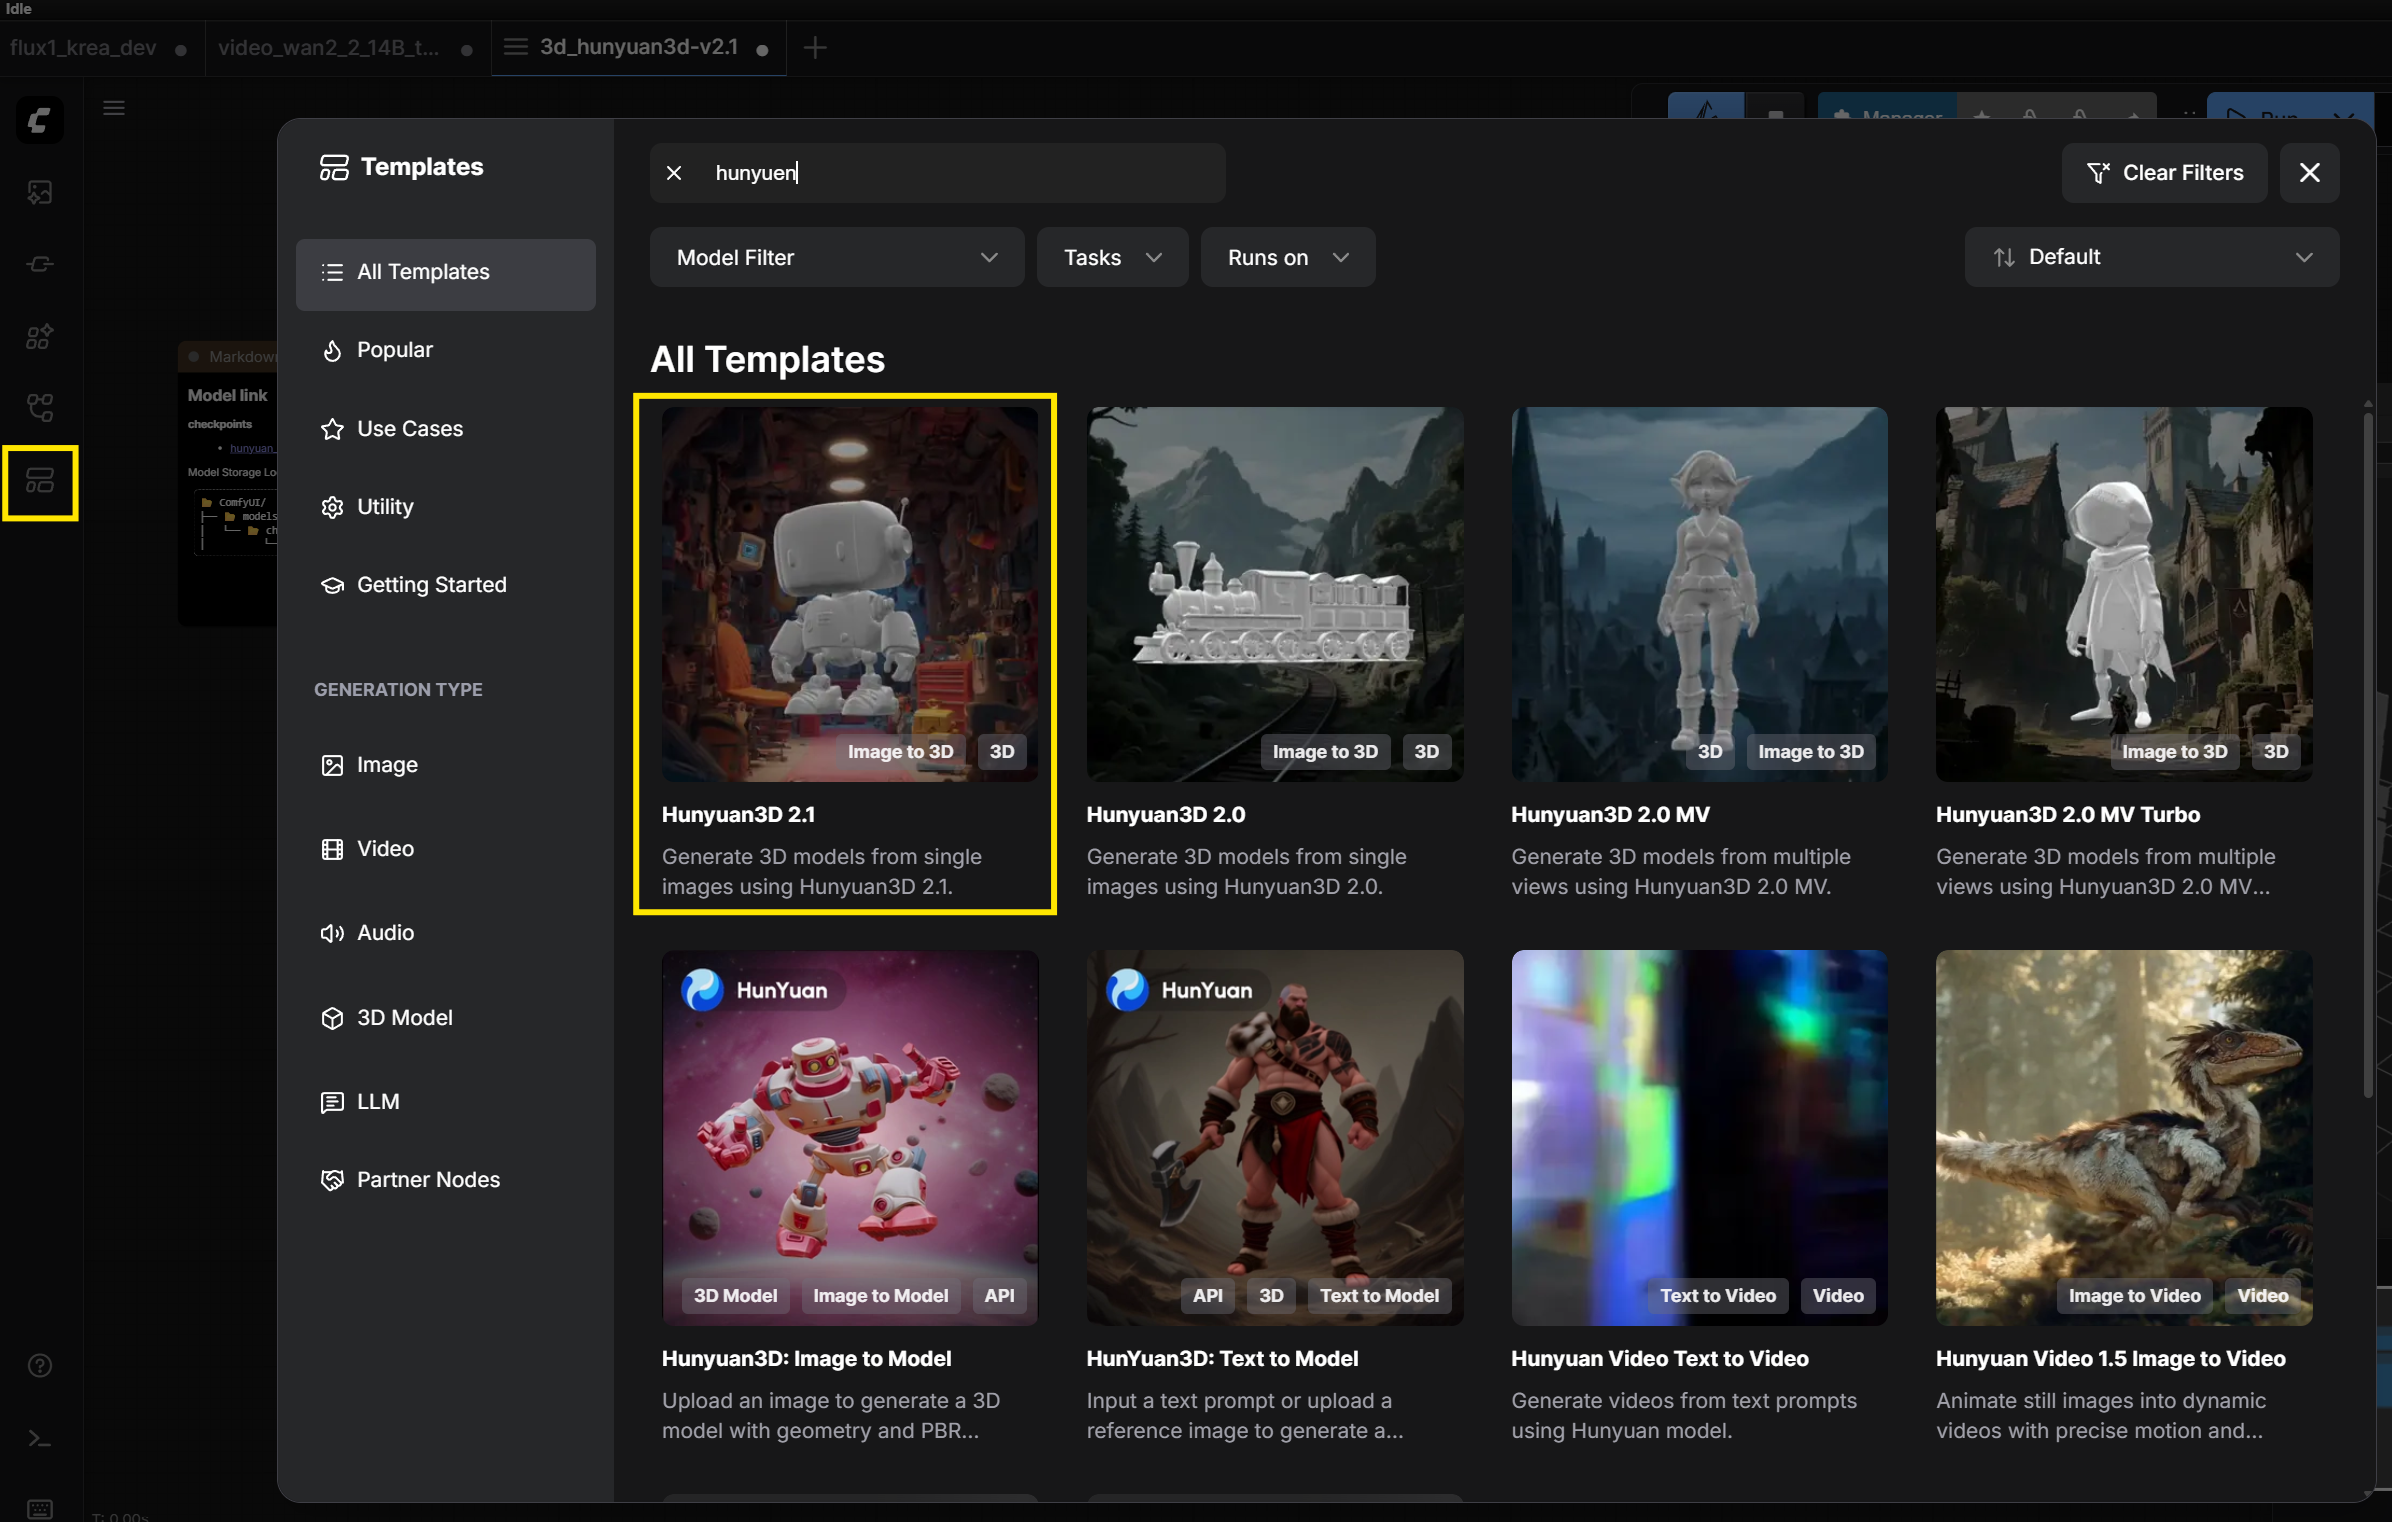Open the Utility category
The height and width of the screenshot is (1522, 2392).
(446, 507)
